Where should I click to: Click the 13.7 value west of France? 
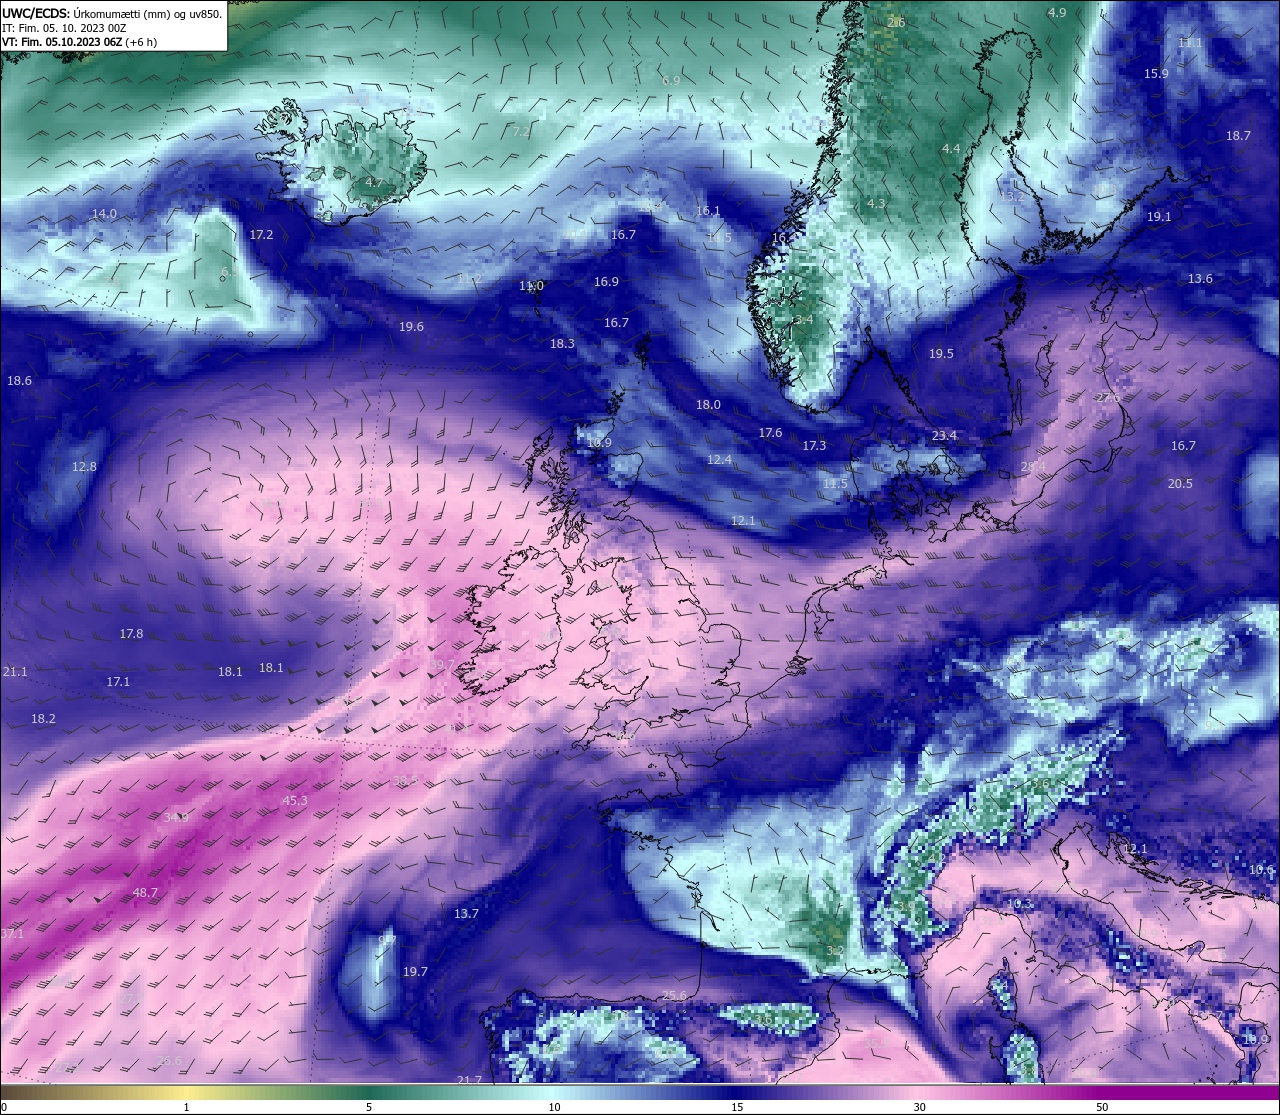coord(466,913)
